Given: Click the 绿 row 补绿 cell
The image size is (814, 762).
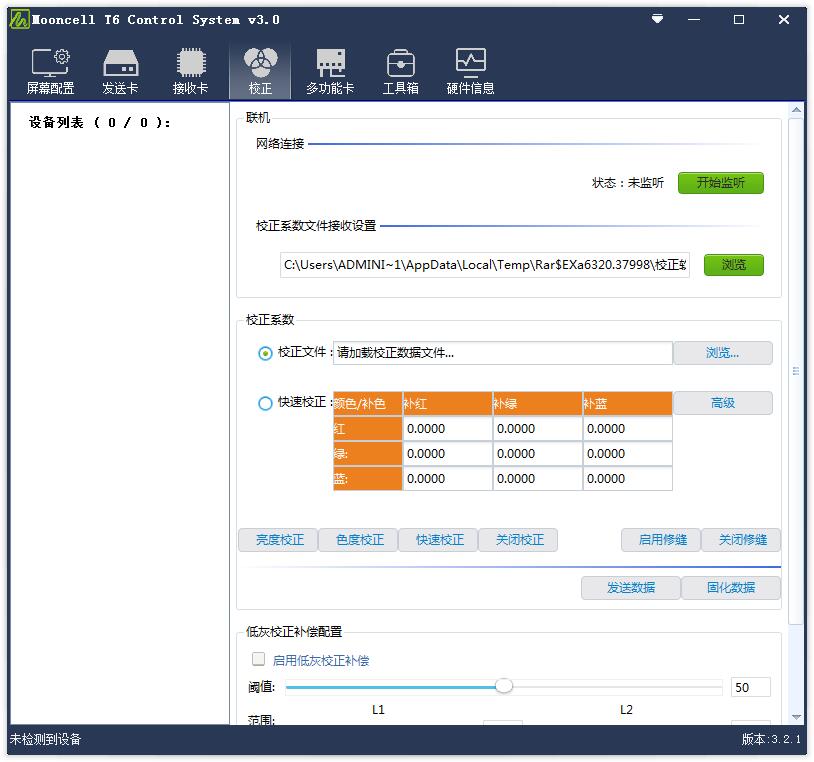Looking at the screenshot, I should 537,454.
